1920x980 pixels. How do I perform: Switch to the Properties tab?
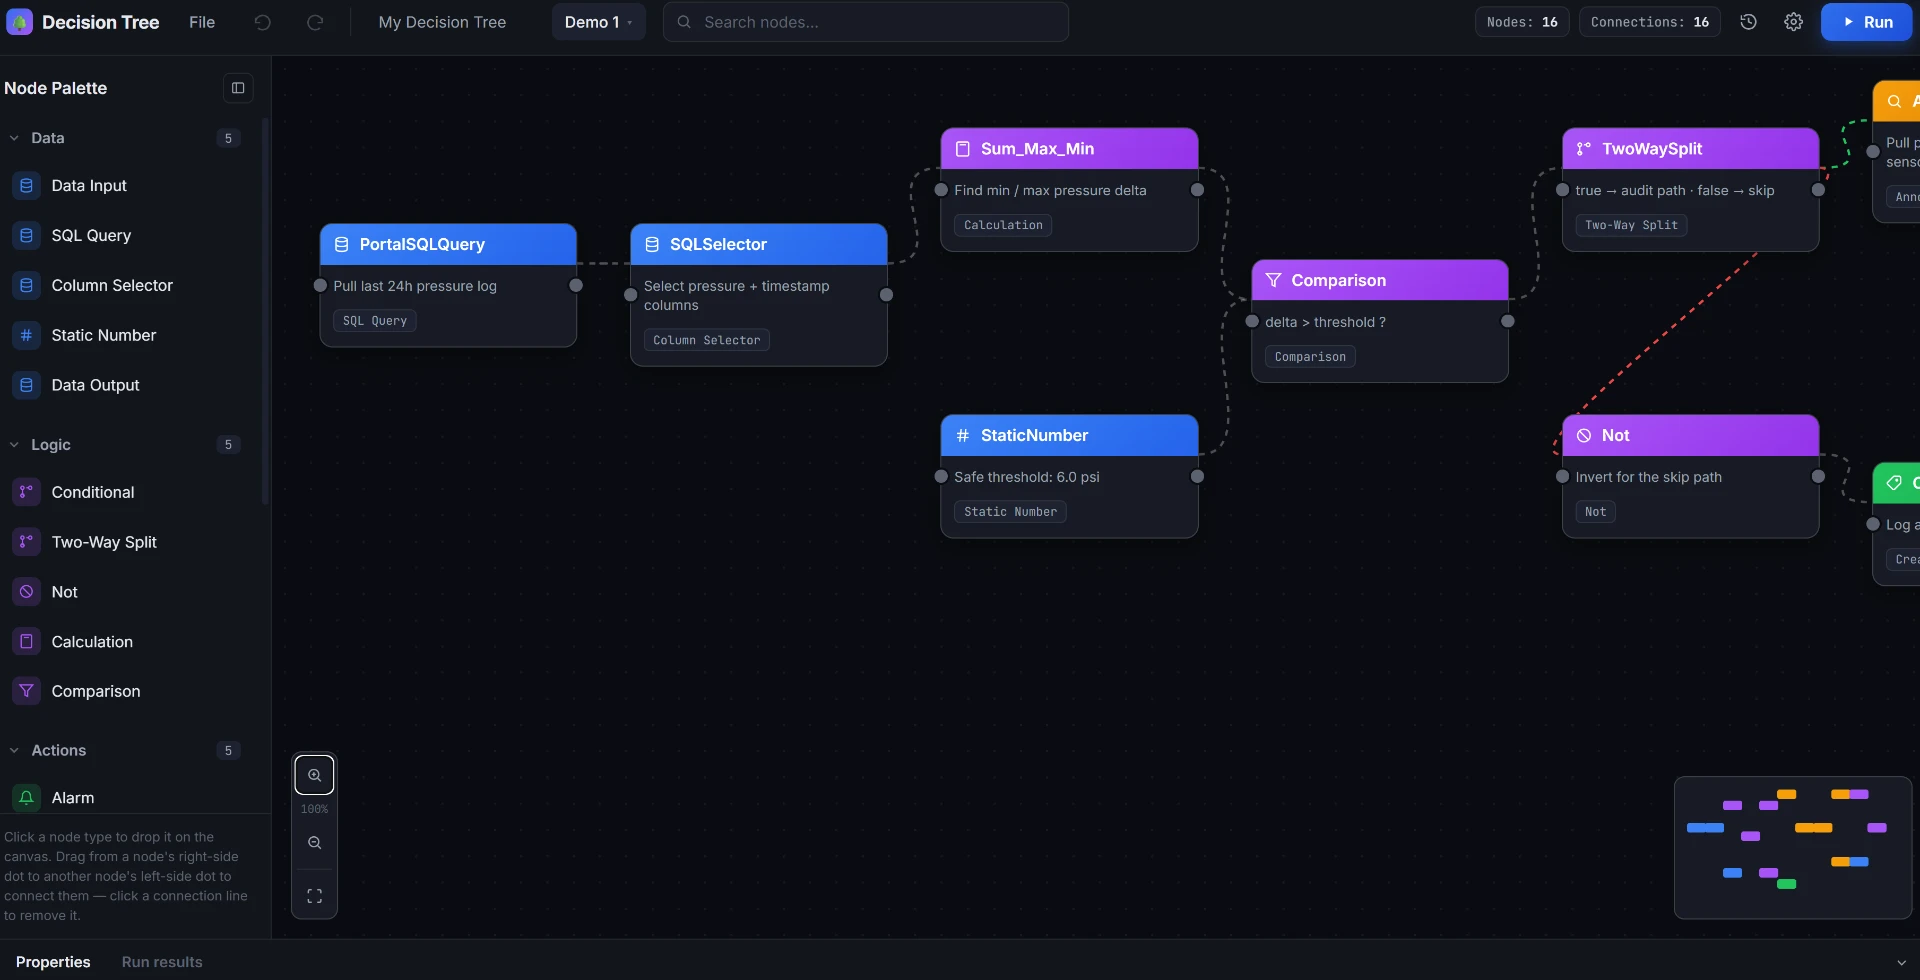53,962
